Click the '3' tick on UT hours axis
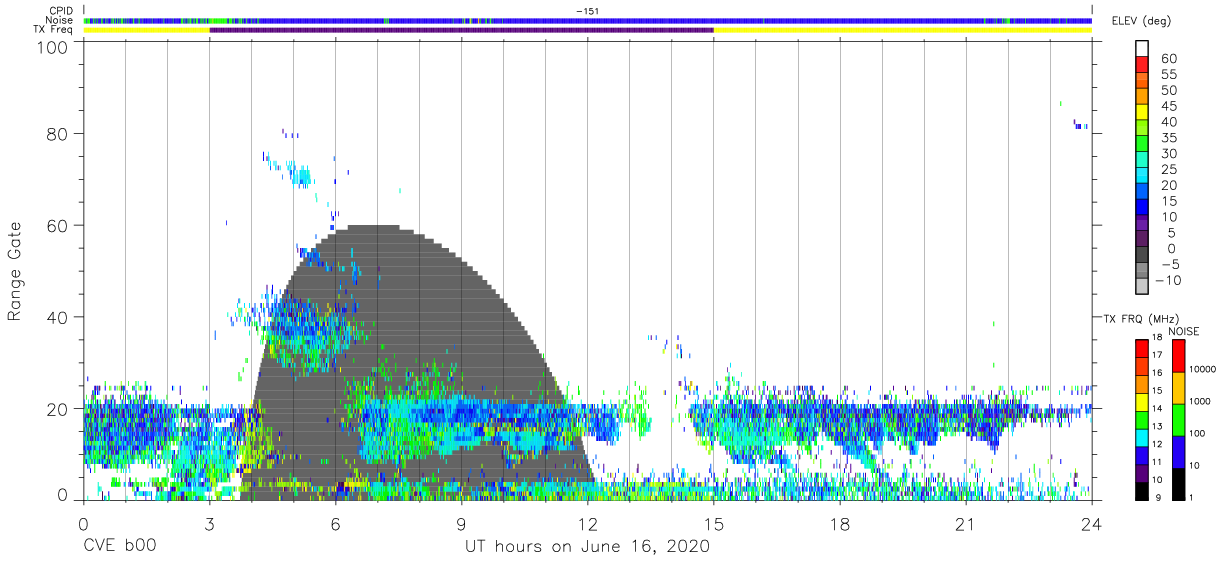 point(210,525)
